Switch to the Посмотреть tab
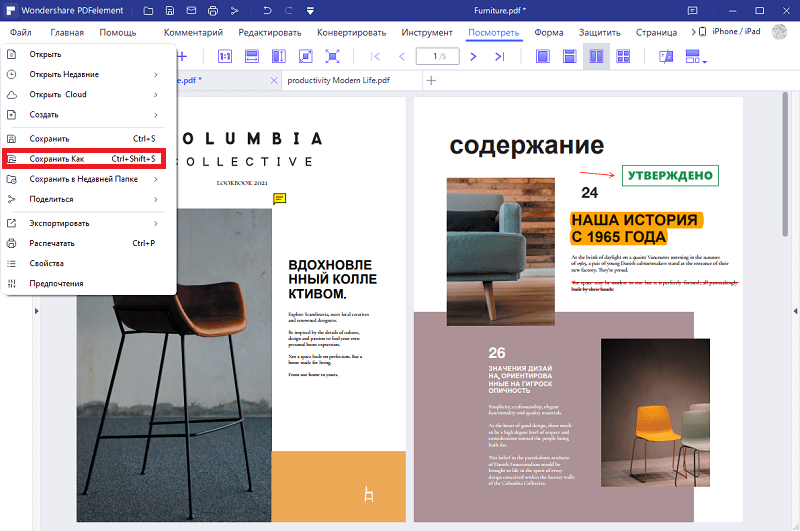800x531 pixels. pyautogui.click(x=493, y=32)
